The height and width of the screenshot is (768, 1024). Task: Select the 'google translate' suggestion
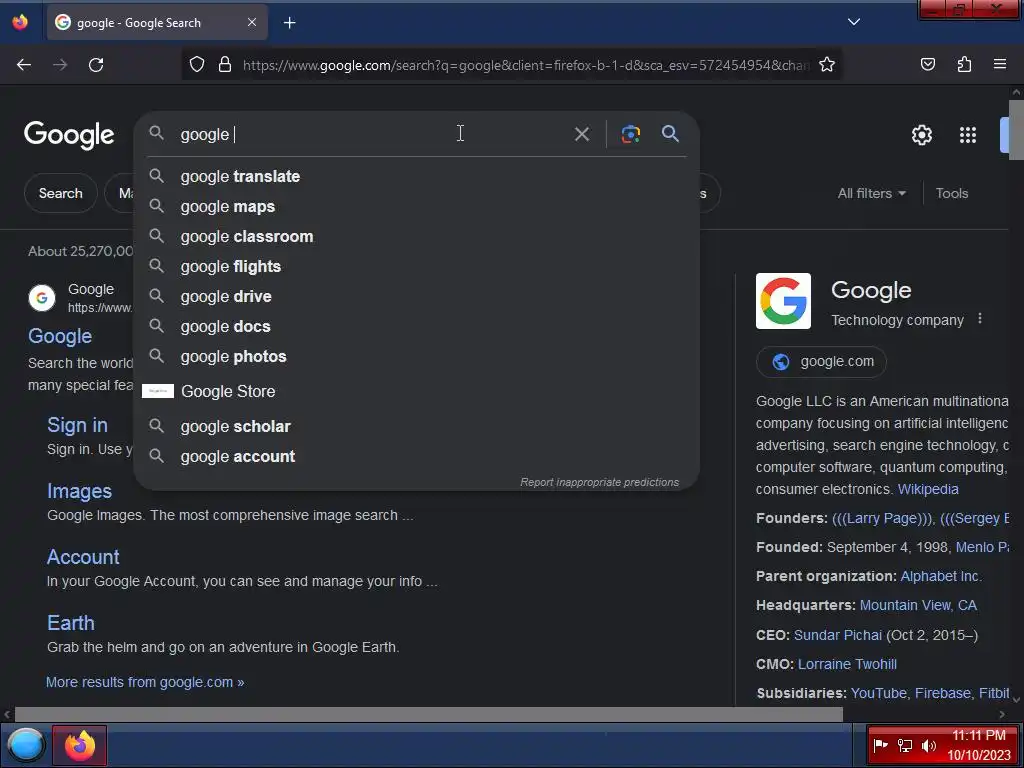pos(416,176)
